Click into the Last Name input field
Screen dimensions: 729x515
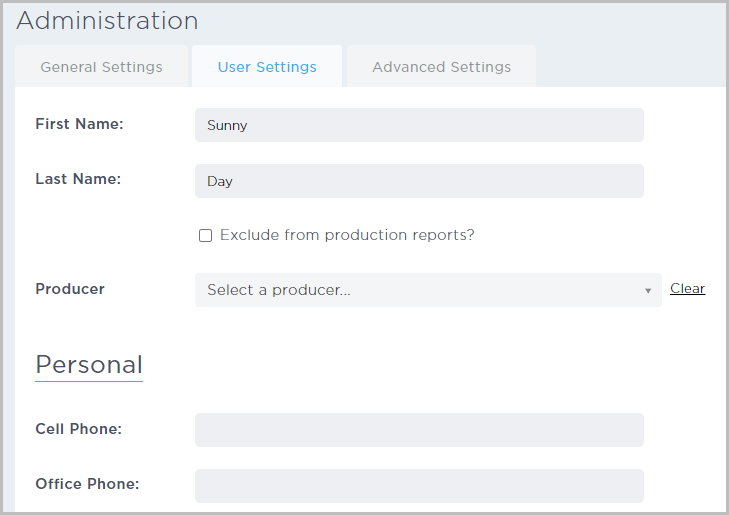419,182
